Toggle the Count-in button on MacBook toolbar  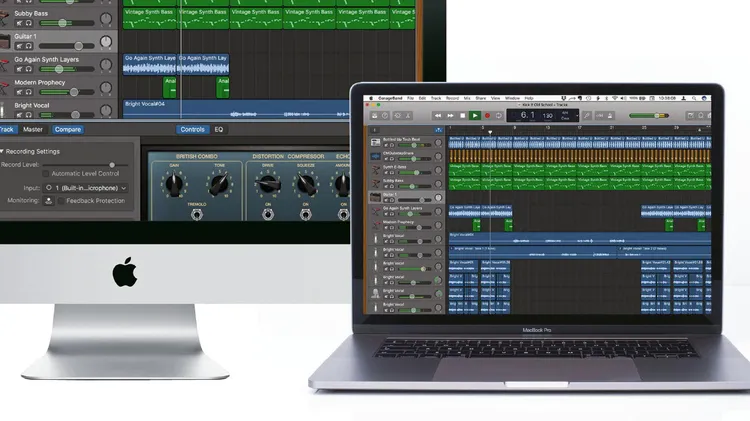coord(599,115)
